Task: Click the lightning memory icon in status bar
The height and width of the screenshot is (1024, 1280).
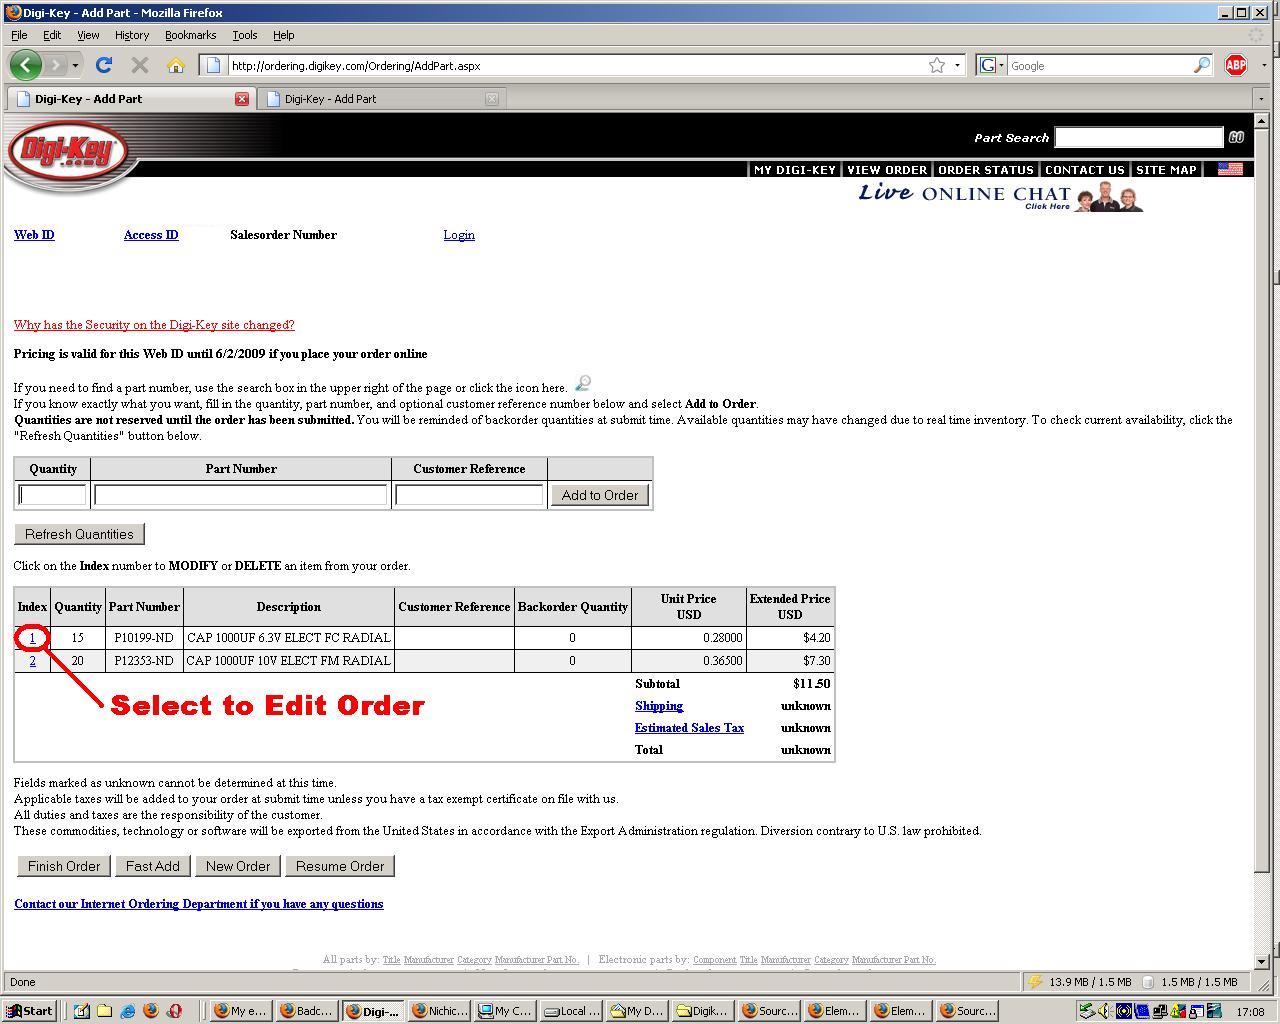Action: coord(1036,982)
